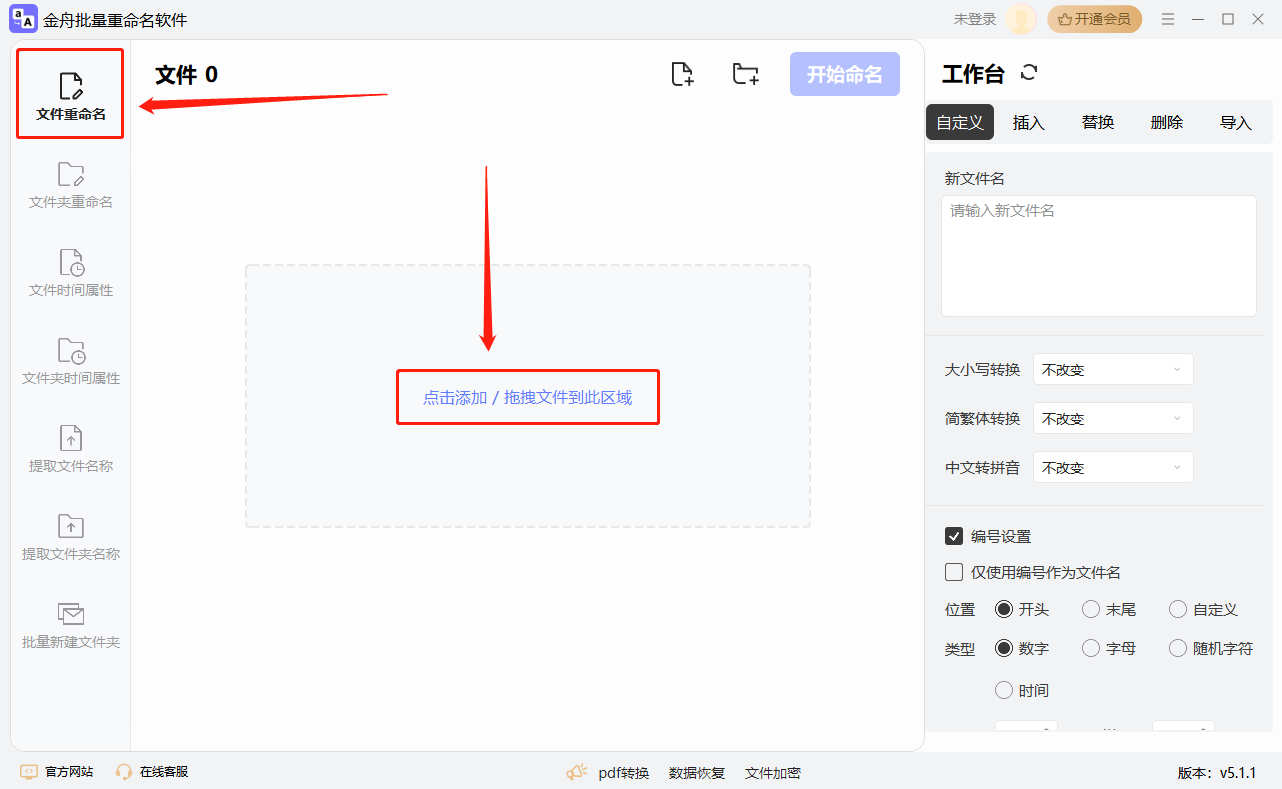Close the 金舟批量重命名软件 window
This screenshot has height=789, width=1282.
point(1258,19)
